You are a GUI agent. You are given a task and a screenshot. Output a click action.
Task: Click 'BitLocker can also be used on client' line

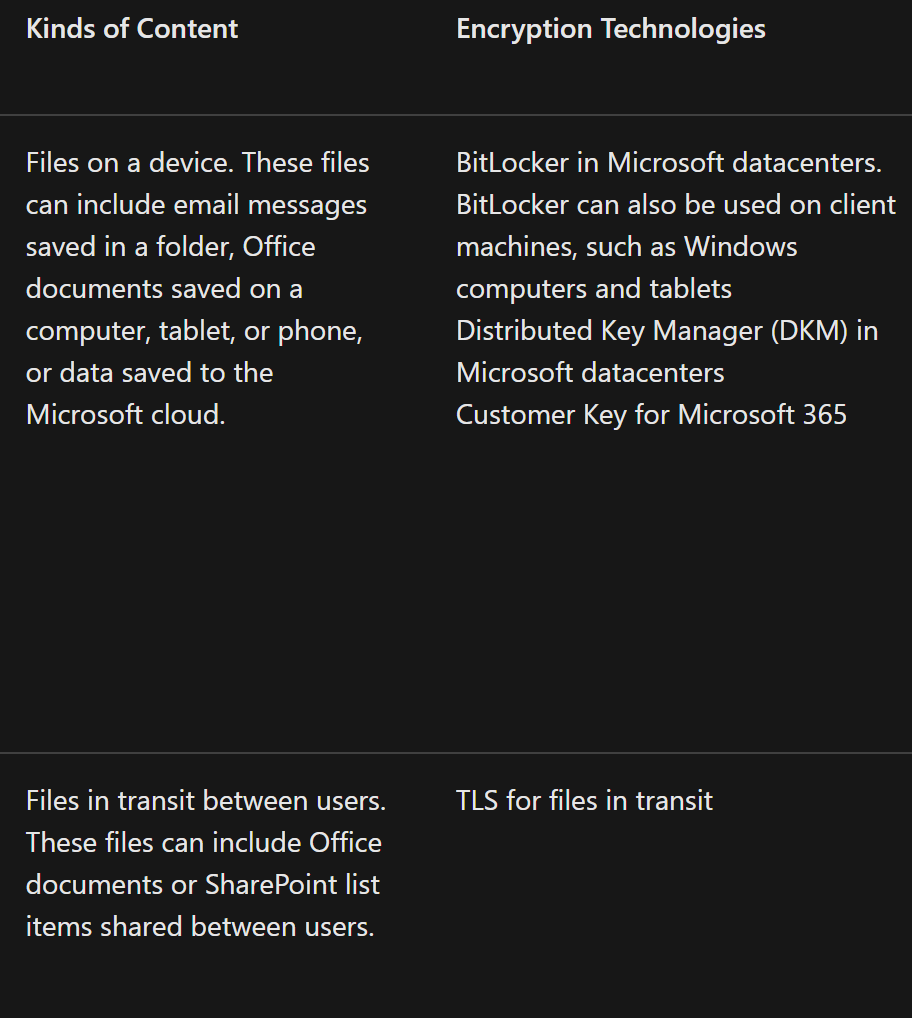(676, 205)
